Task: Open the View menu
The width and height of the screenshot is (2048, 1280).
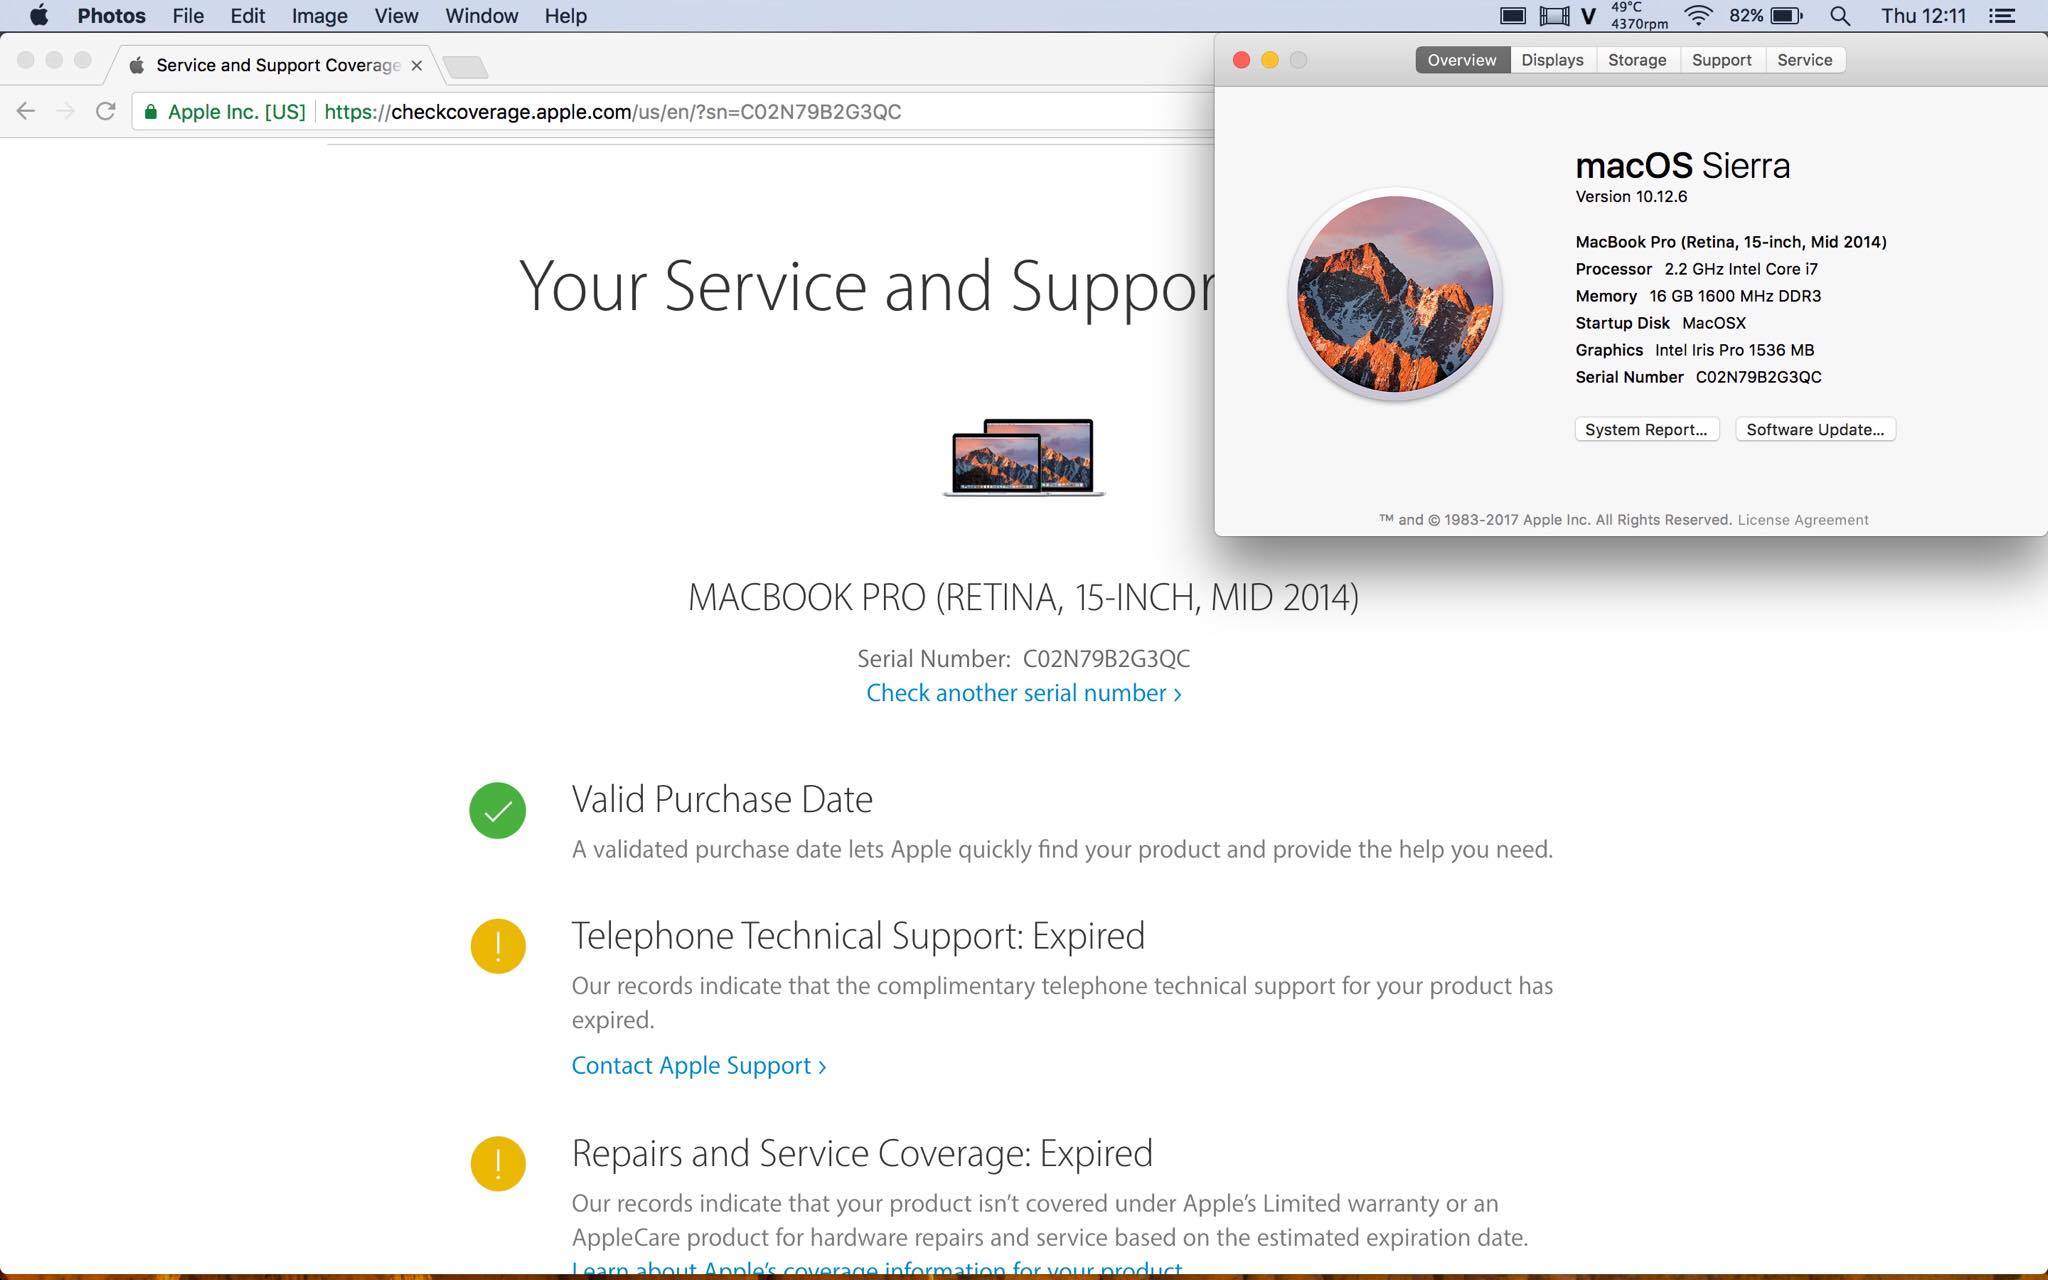Action: 396,16
